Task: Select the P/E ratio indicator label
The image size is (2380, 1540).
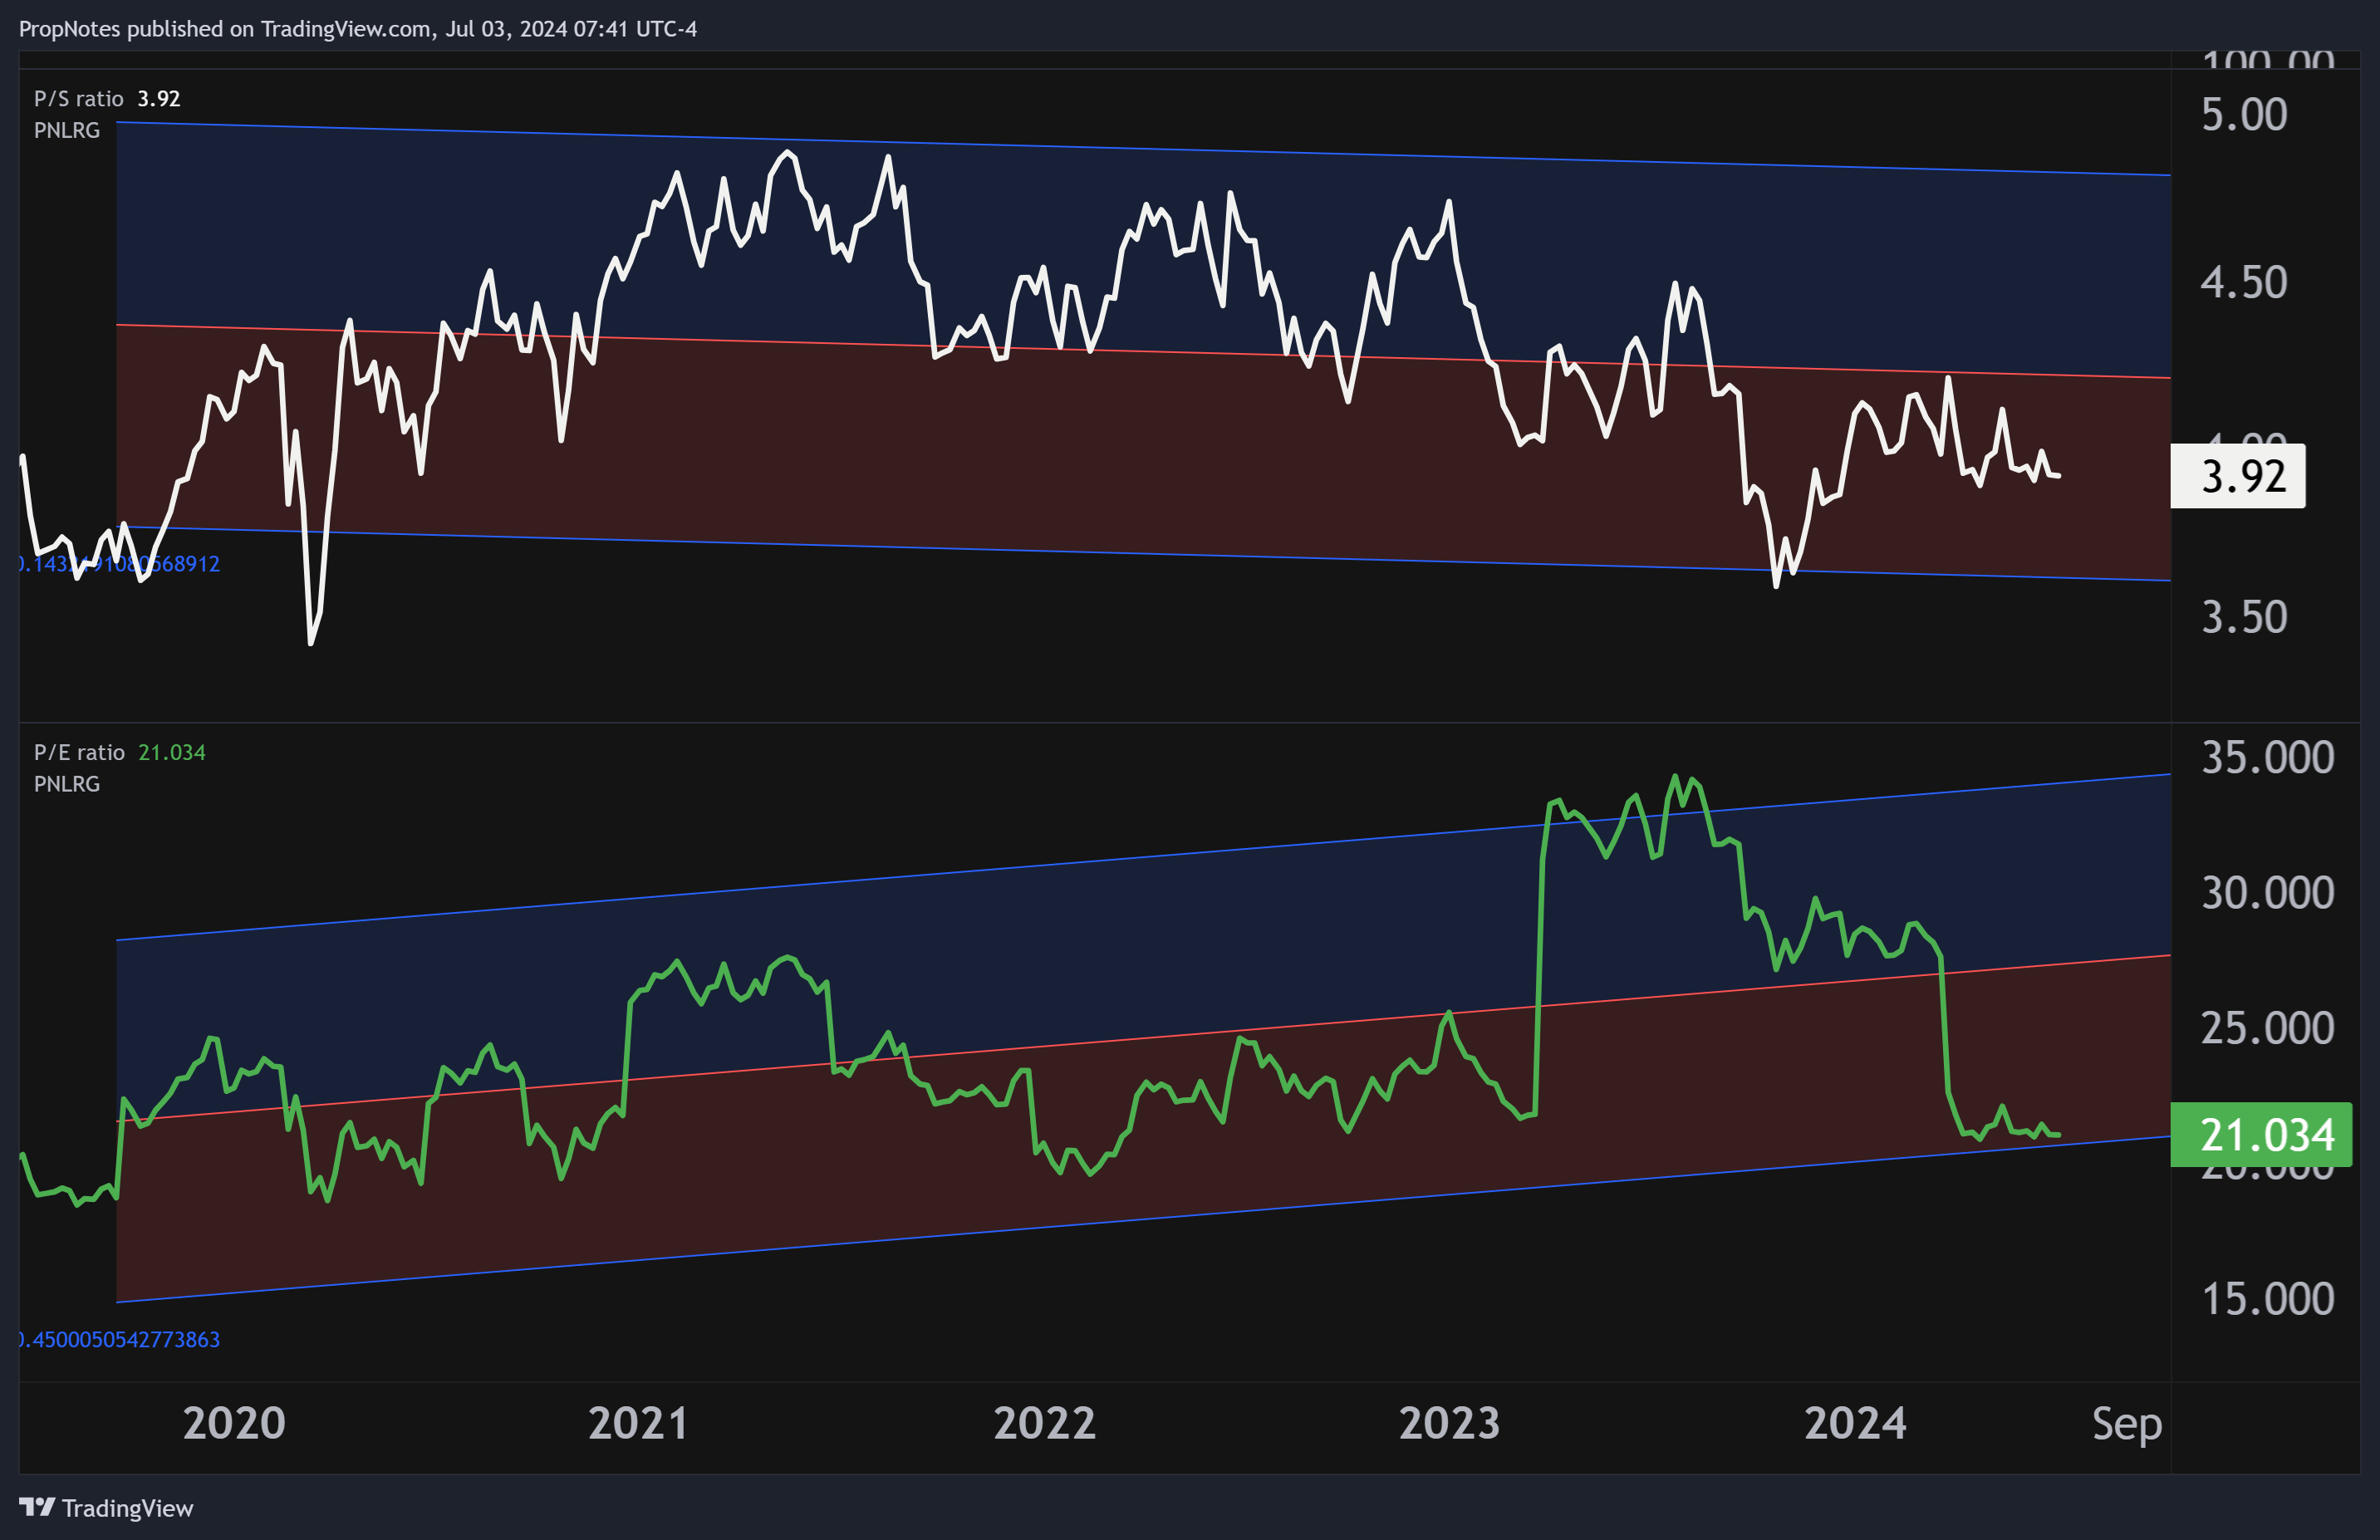Action: coord(79,752)
